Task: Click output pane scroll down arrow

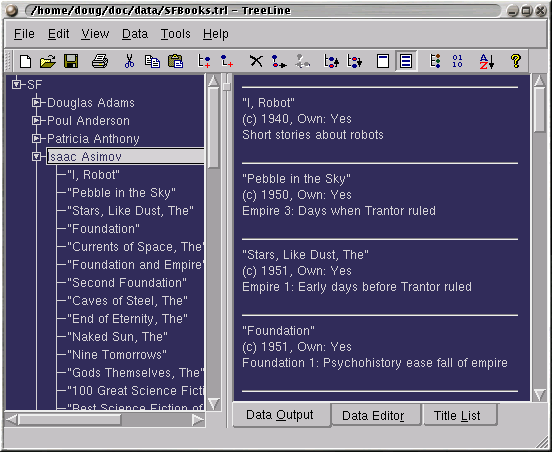Action: coord(539,395)
